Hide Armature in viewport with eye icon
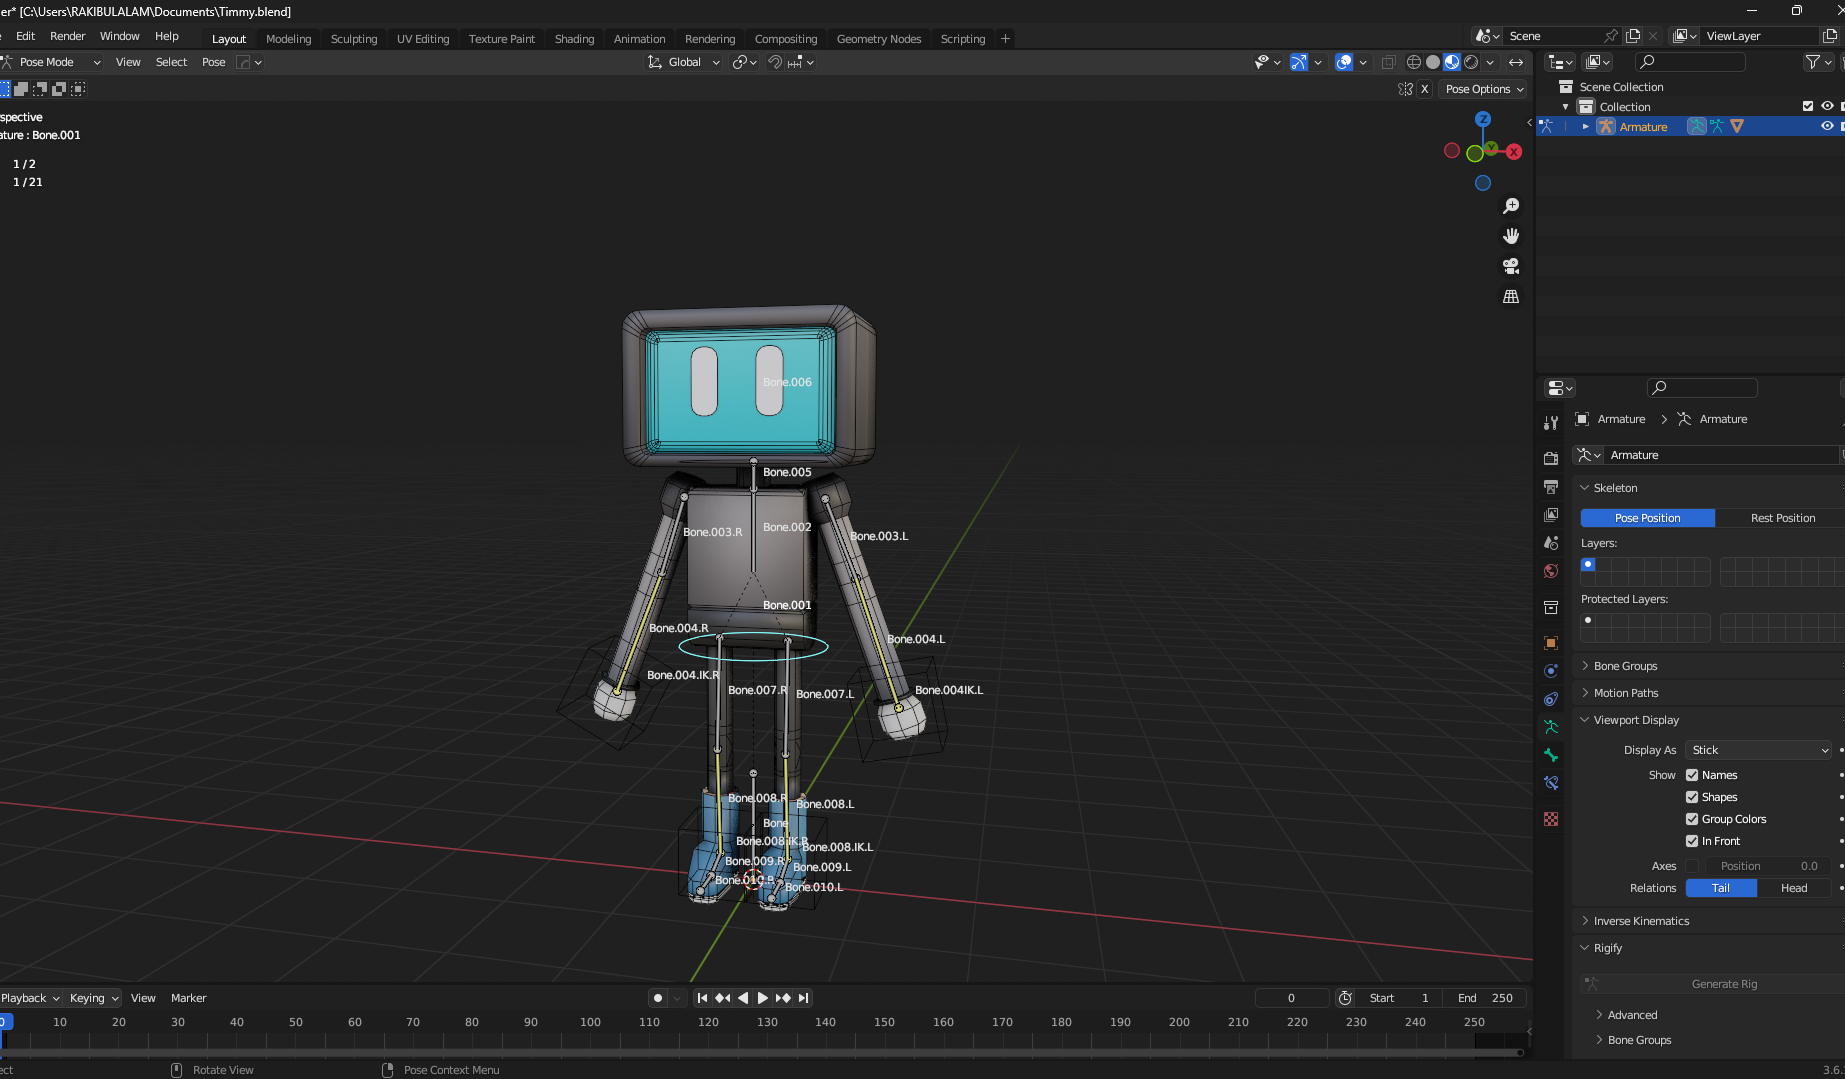This screenshot has width=1845, height=1079. click(1827, 127)
